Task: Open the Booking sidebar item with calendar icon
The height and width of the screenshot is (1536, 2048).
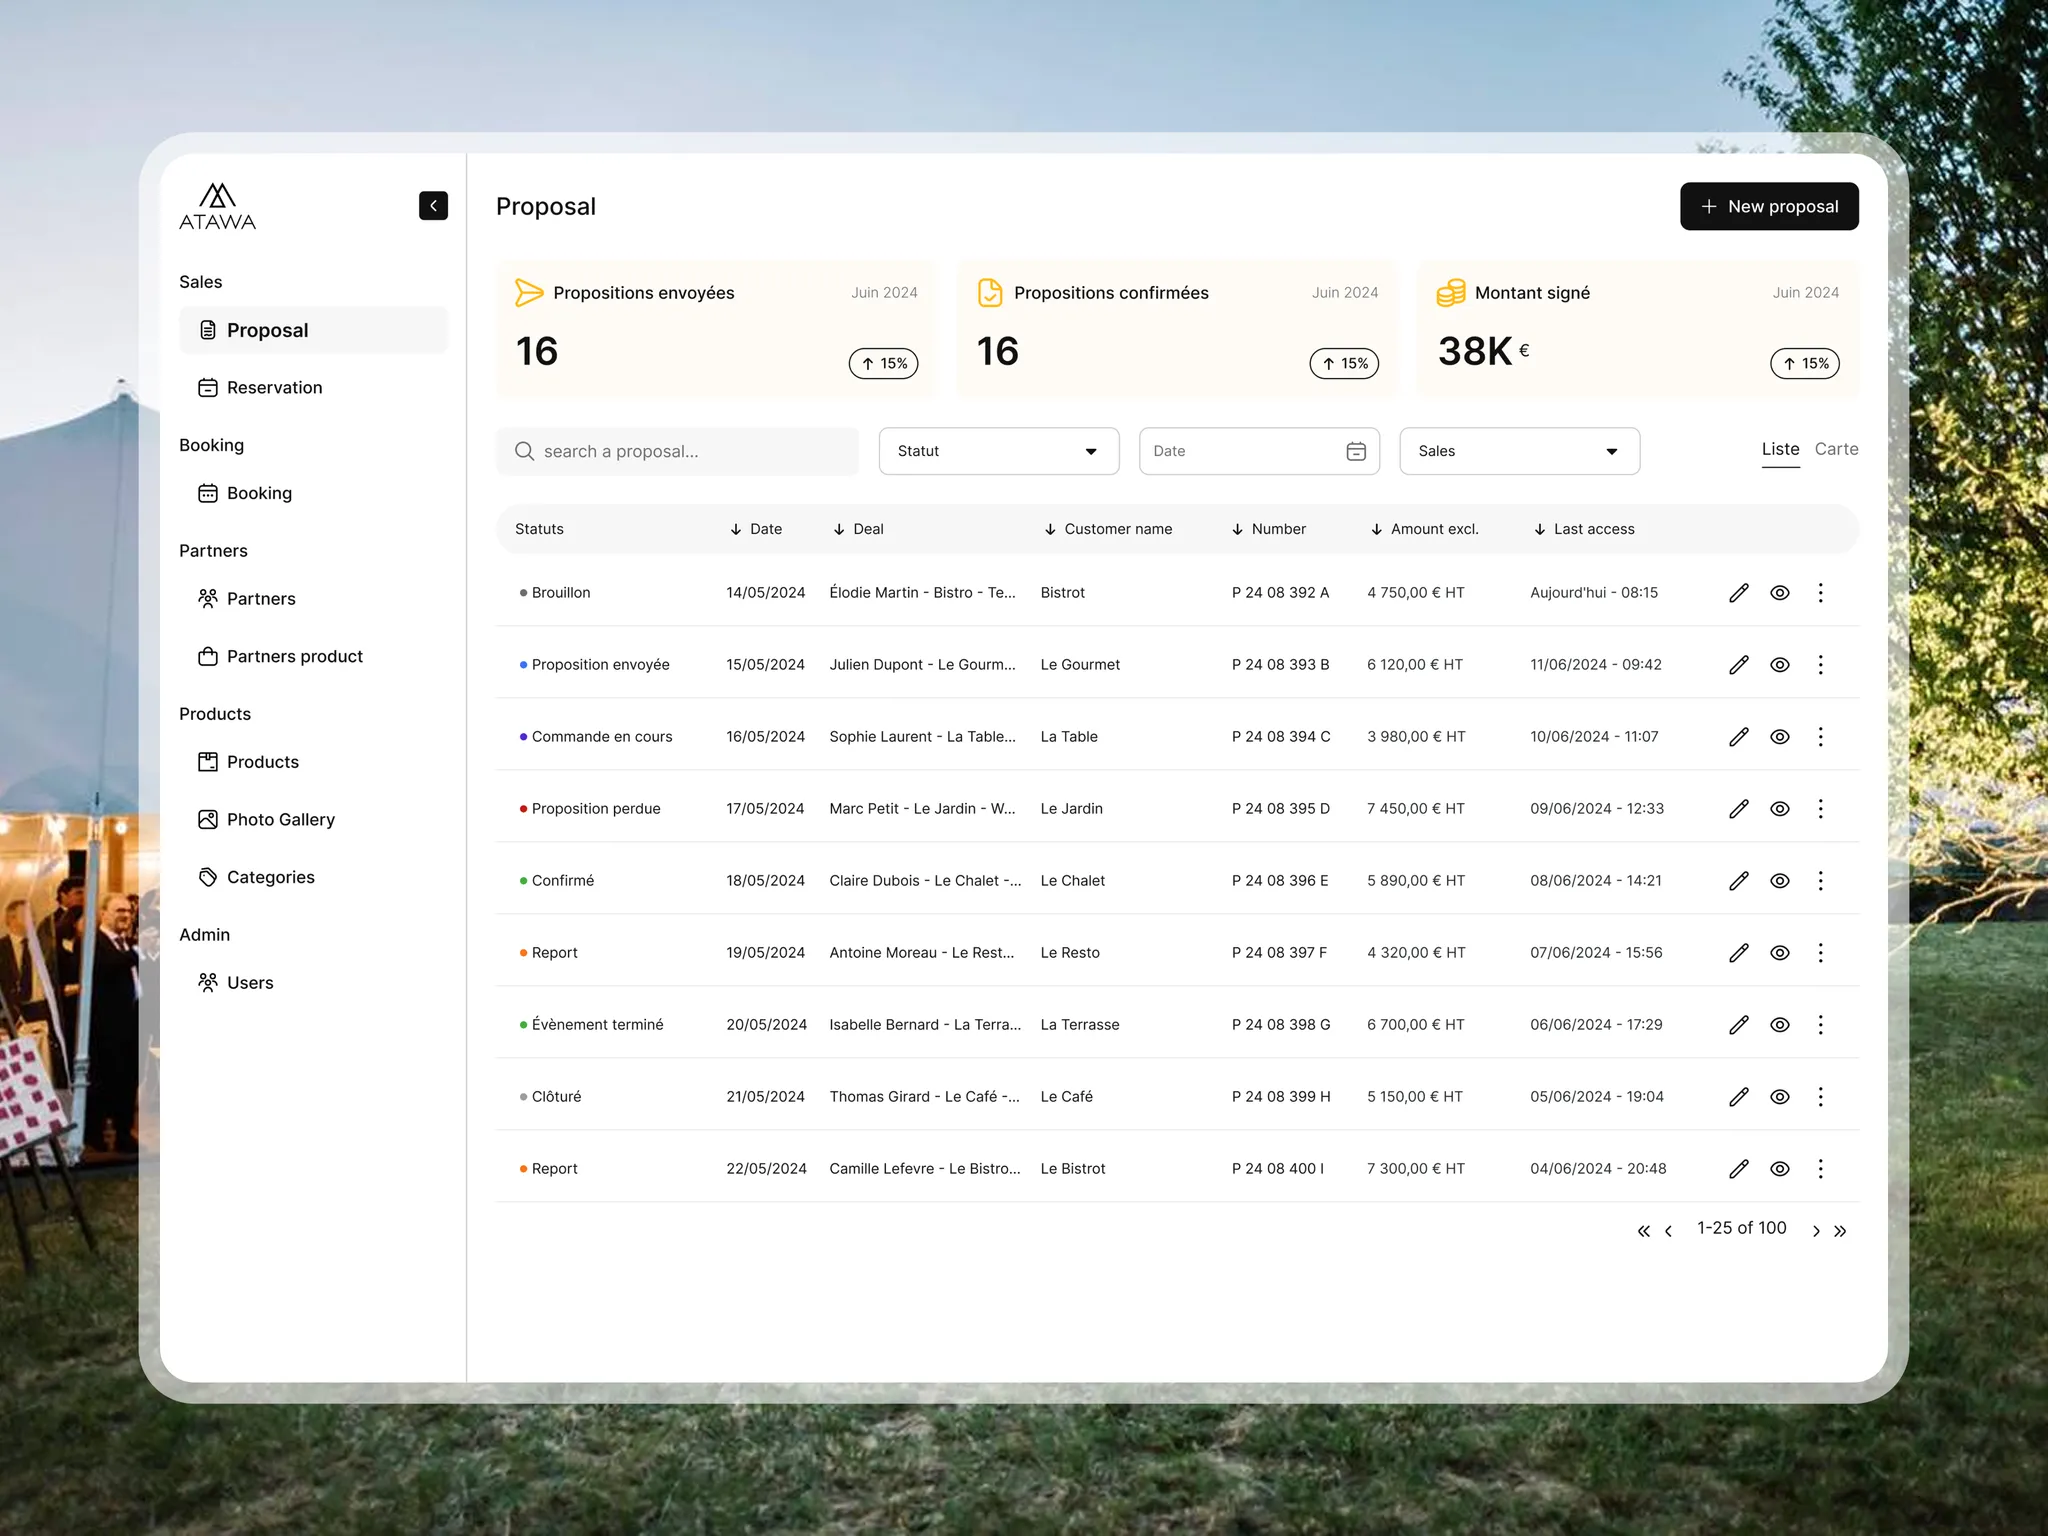Action: (x=313, y=493)
